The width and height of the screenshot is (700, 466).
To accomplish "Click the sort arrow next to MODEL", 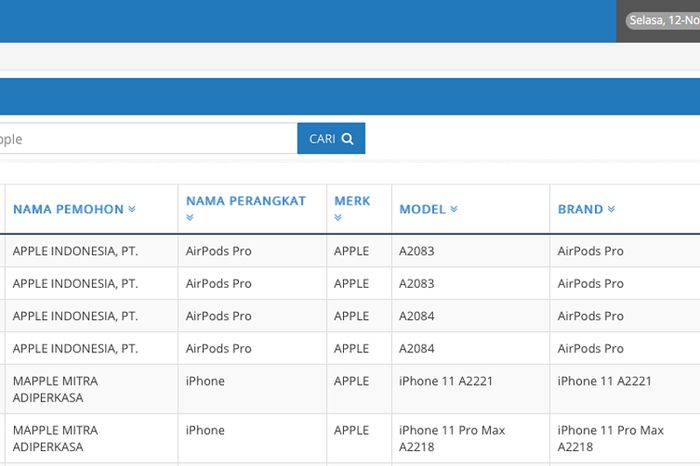I will [454, 210].
